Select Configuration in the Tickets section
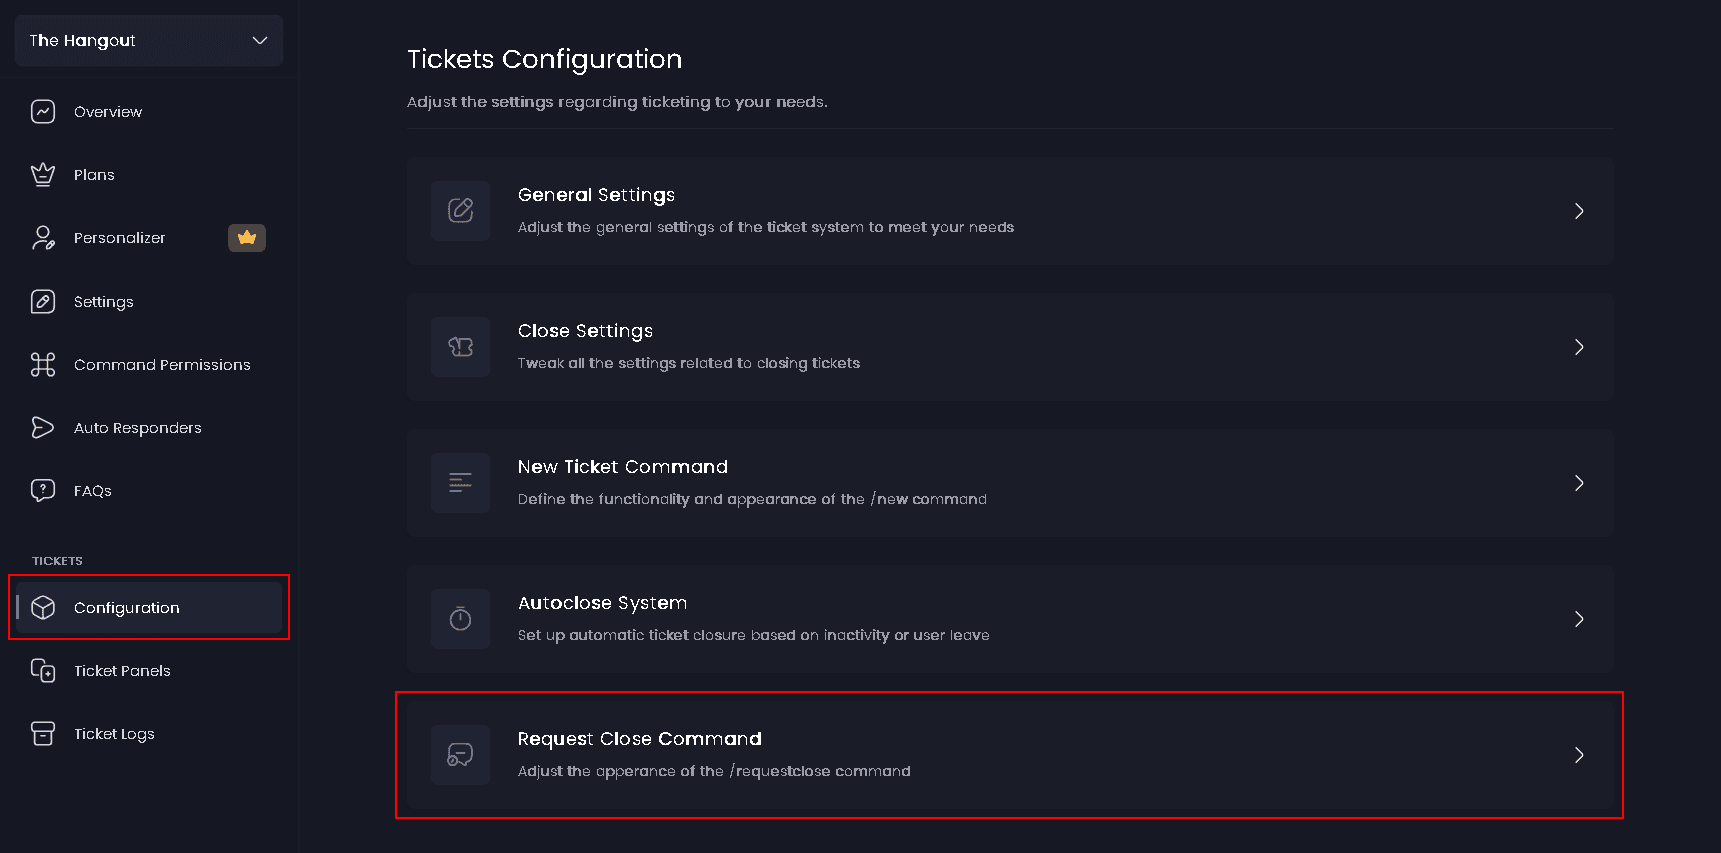Viewport: 1721px width, 853px height. click(x=127, y=608)
